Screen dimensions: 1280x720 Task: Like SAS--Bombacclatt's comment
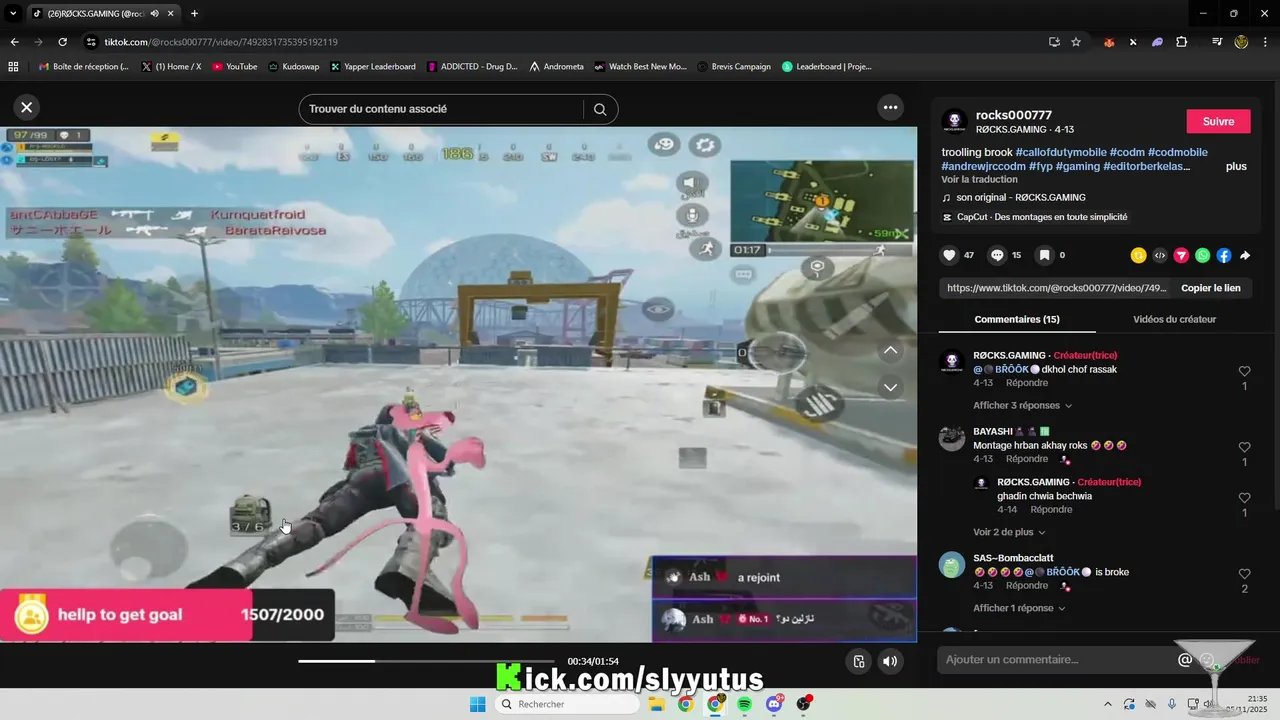click(x=1244, y=574)
